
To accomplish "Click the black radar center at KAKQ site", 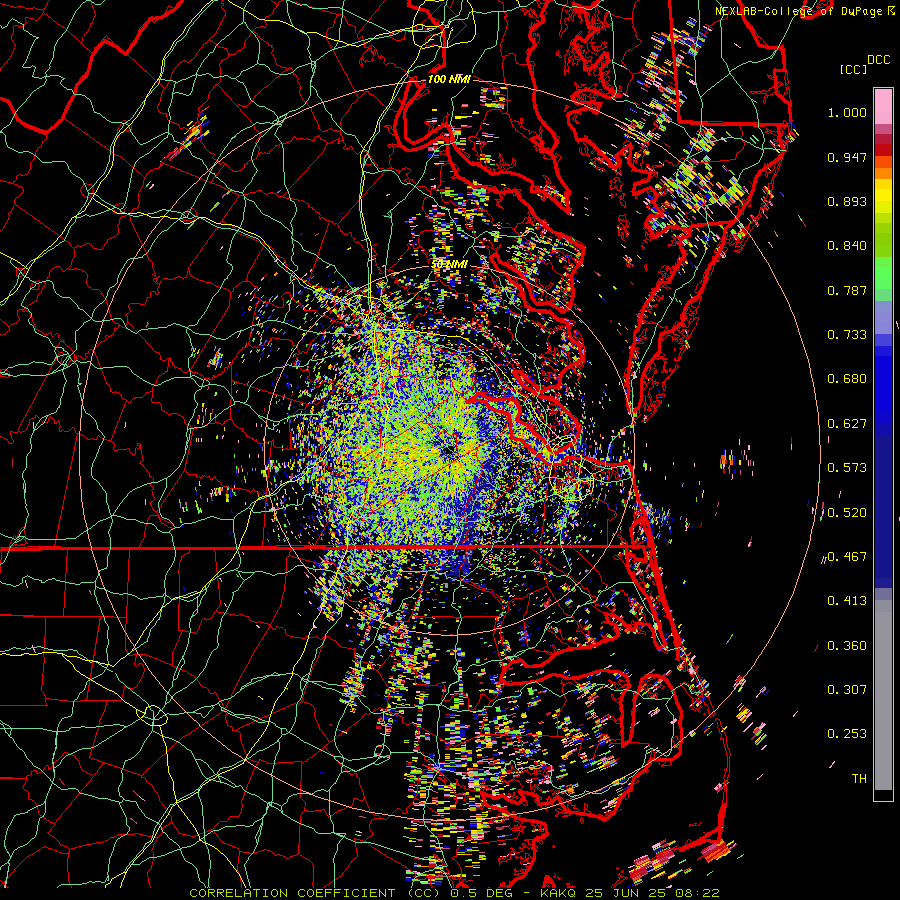I will pos(448,452).
